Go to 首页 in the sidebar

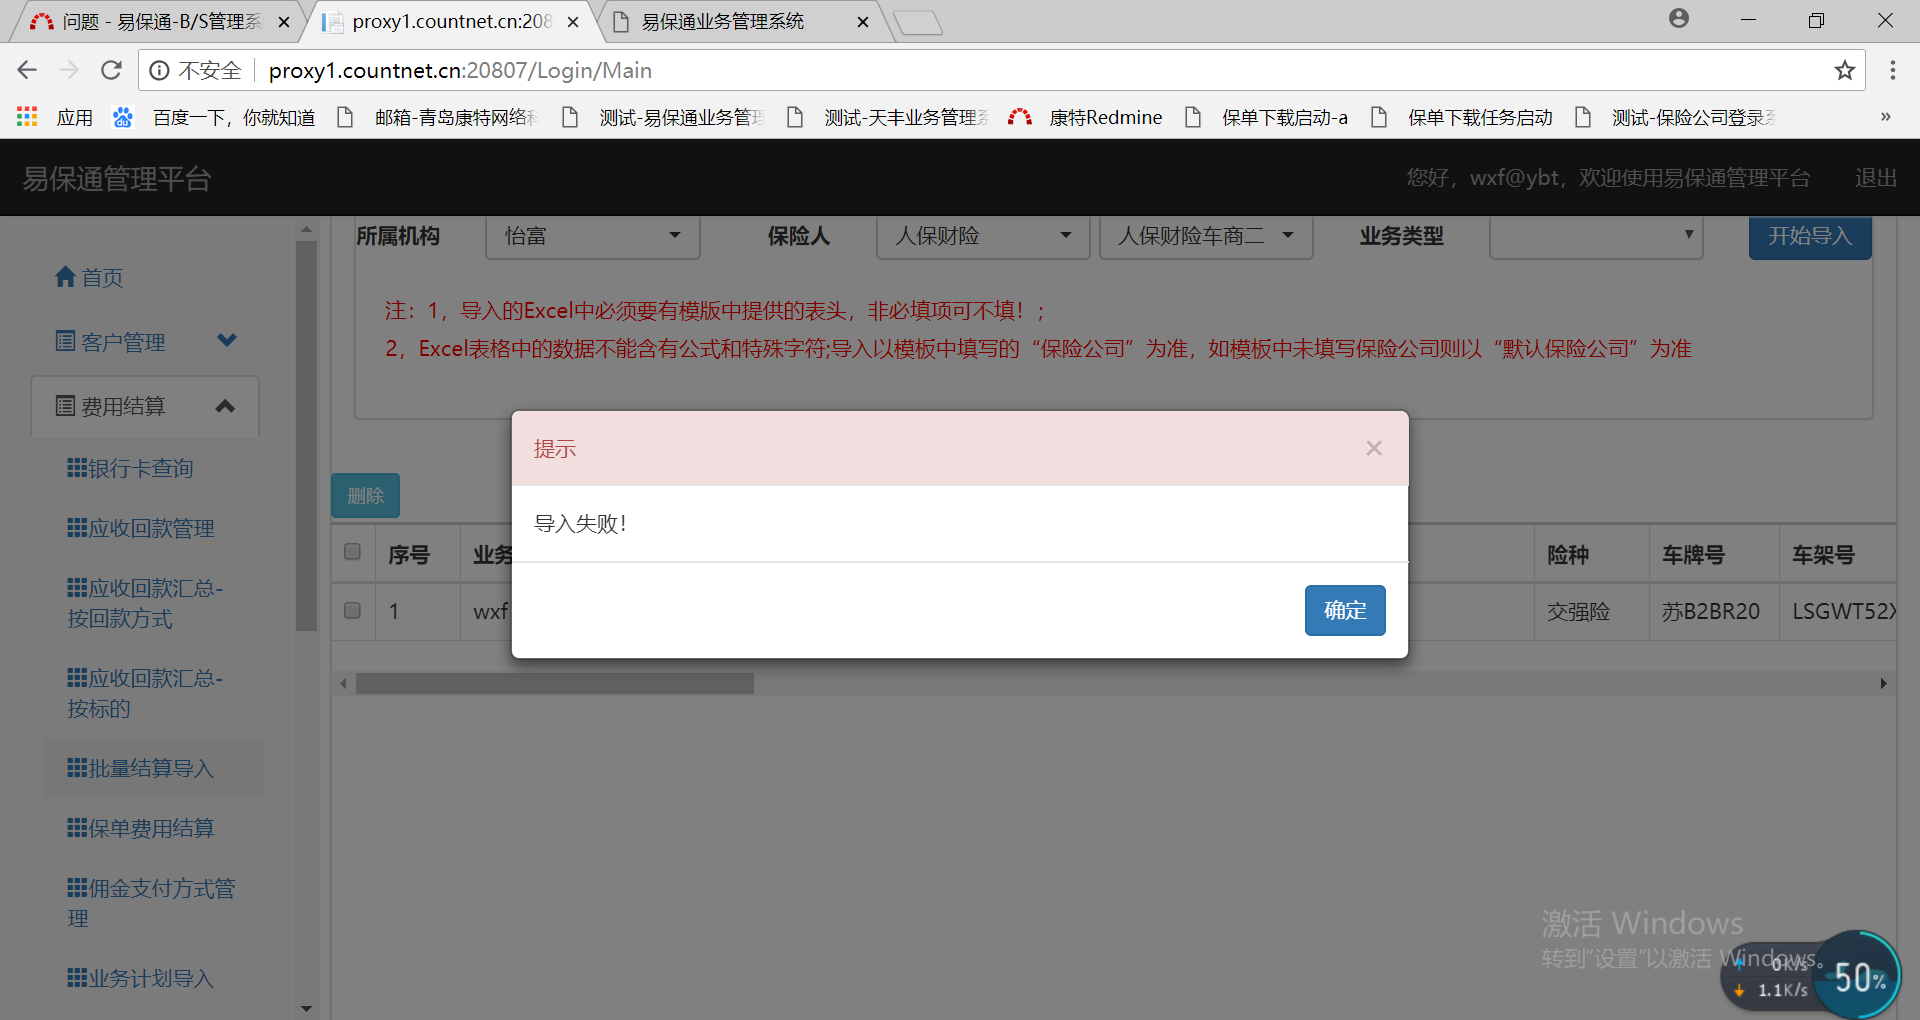coord(89,278)
